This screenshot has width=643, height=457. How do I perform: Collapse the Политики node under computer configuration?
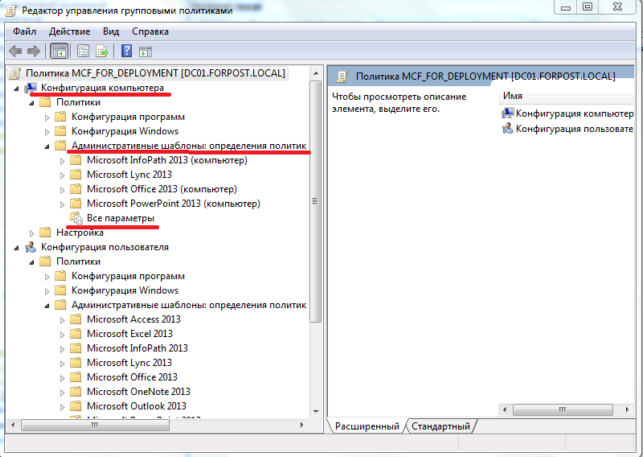coord(32,103)
